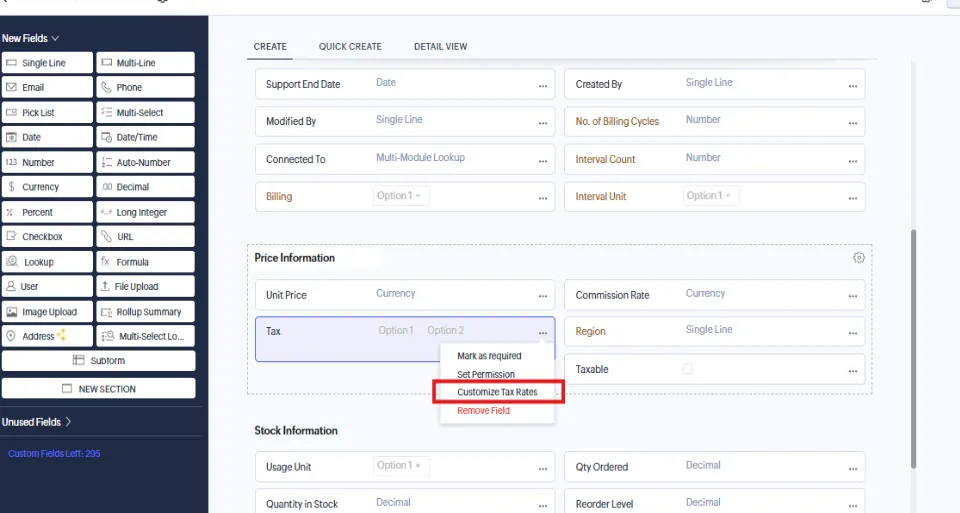Click the vertical scrollbar of the layout
Image resolution: width=960 pixels, height=513 pixels.
coord(913,349)
